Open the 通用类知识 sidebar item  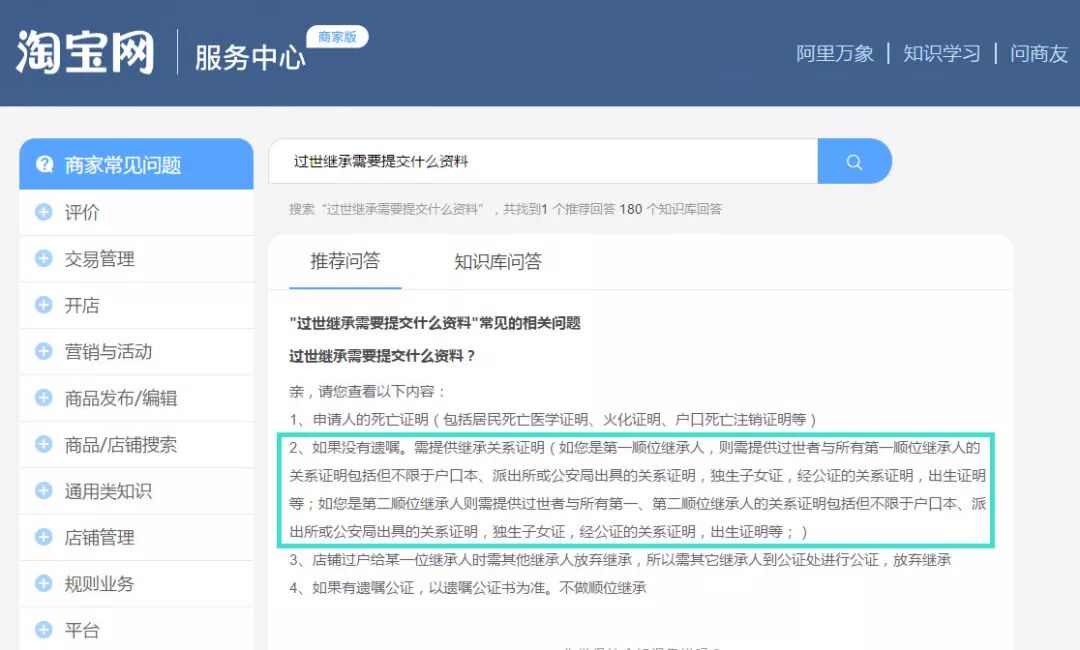tap(136, 490)
